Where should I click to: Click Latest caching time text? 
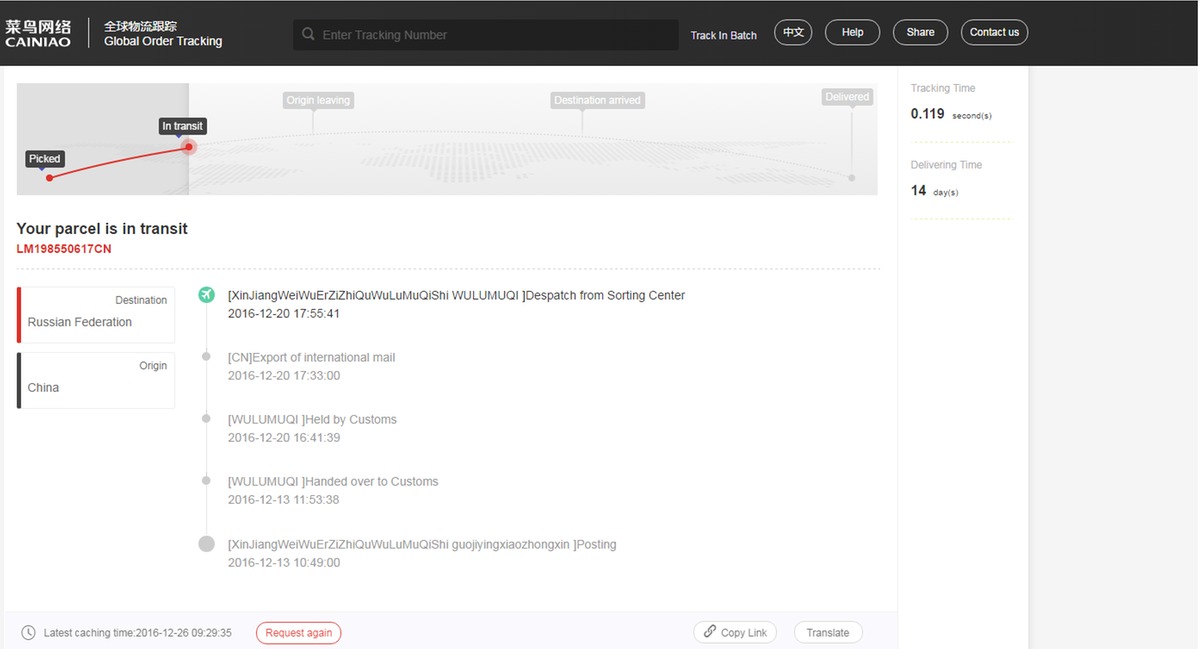pyautogui.click(x=137, y=633)
